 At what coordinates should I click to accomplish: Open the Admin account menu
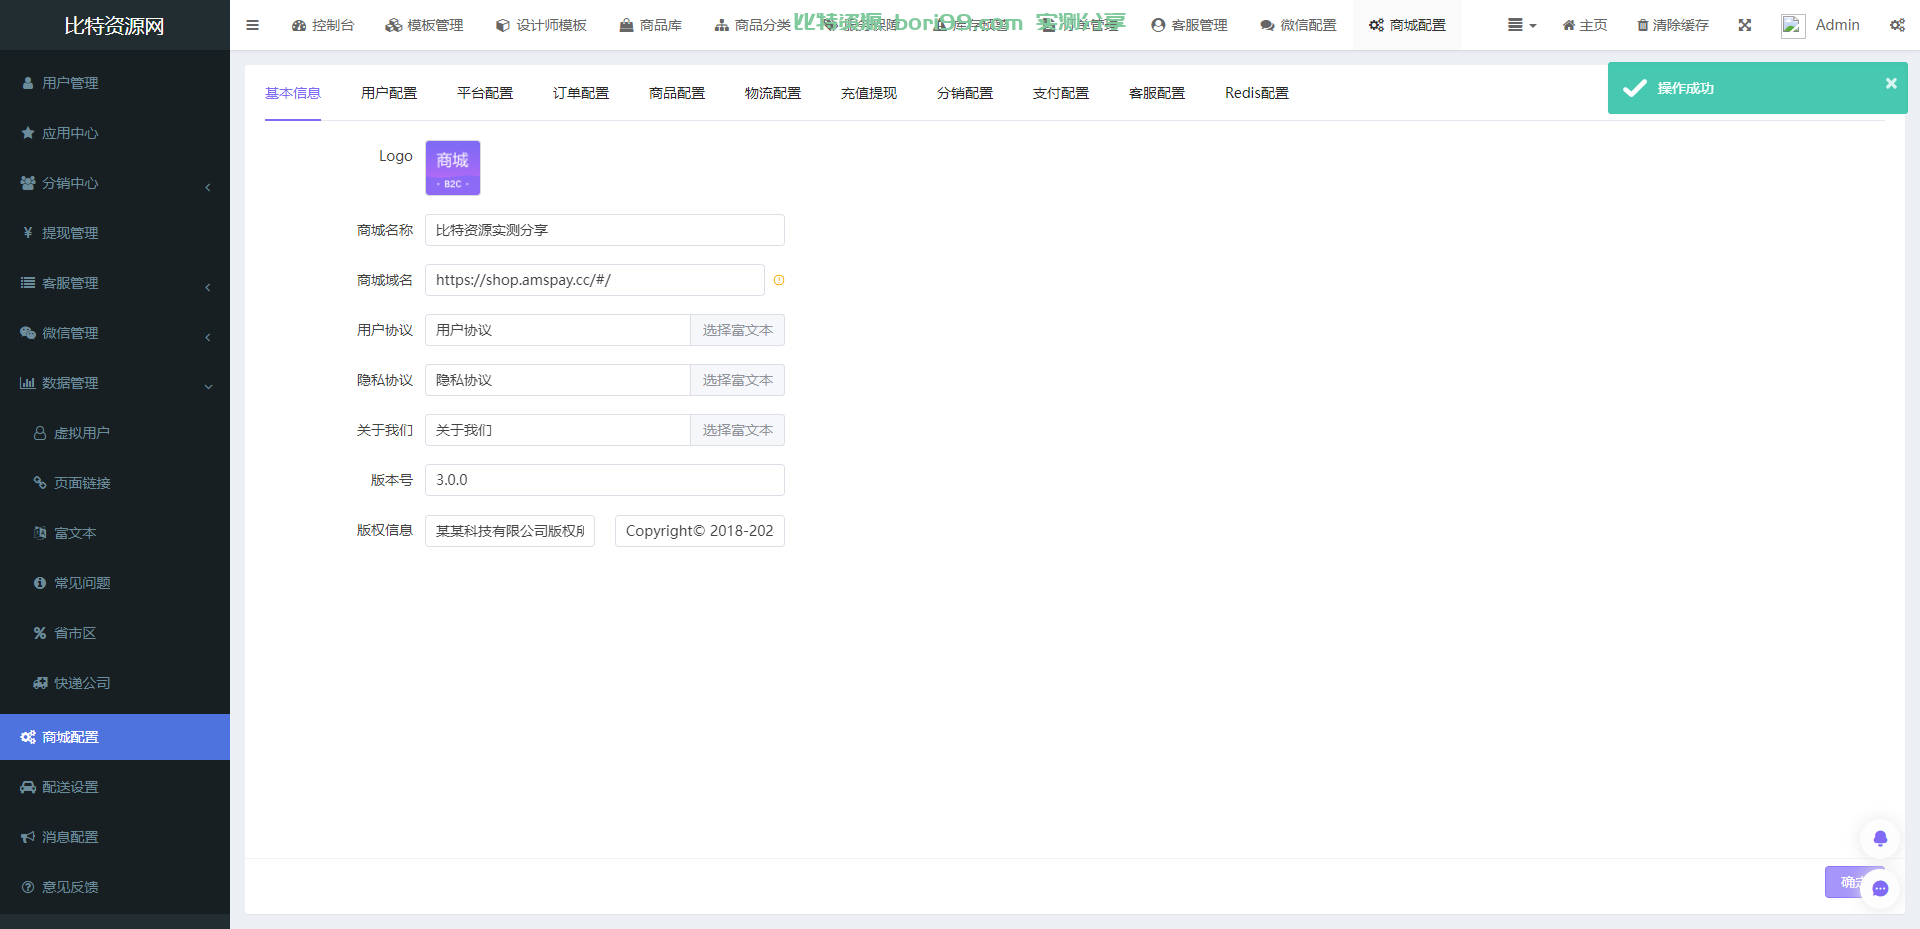coord(1838,25)
